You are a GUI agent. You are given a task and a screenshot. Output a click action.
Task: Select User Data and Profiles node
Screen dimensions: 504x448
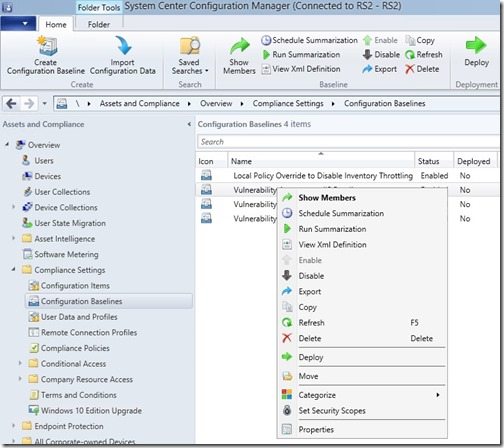[x=79, y=317]
